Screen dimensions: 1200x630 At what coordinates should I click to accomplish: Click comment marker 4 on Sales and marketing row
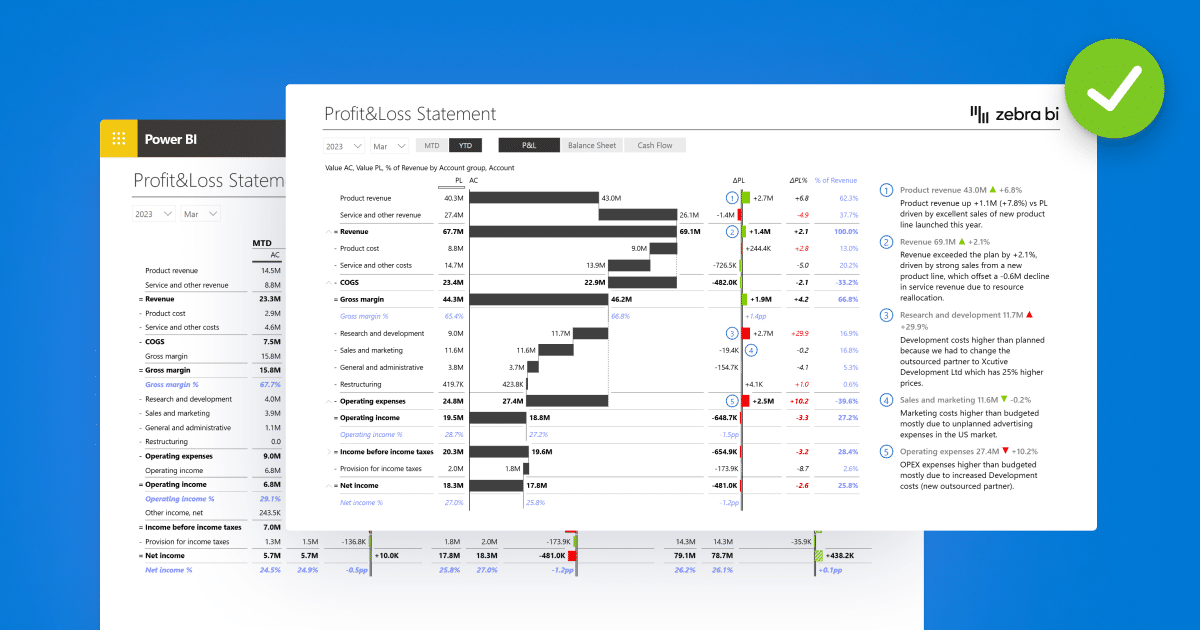752,350
